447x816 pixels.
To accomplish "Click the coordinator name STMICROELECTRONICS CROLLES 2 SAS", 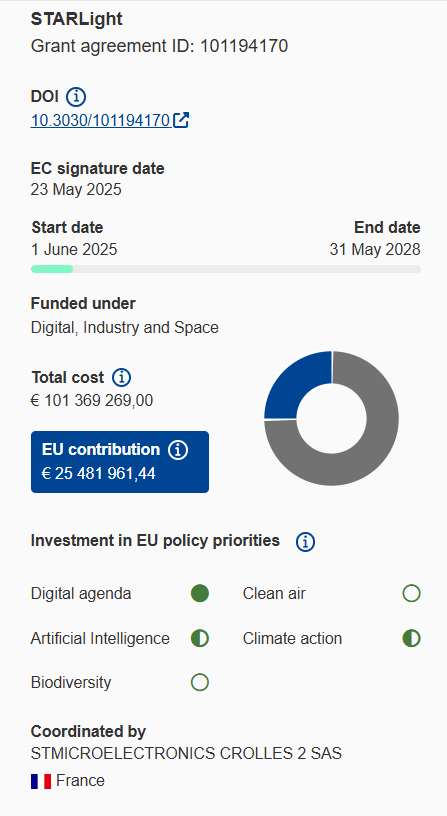I will coord(186,754).
